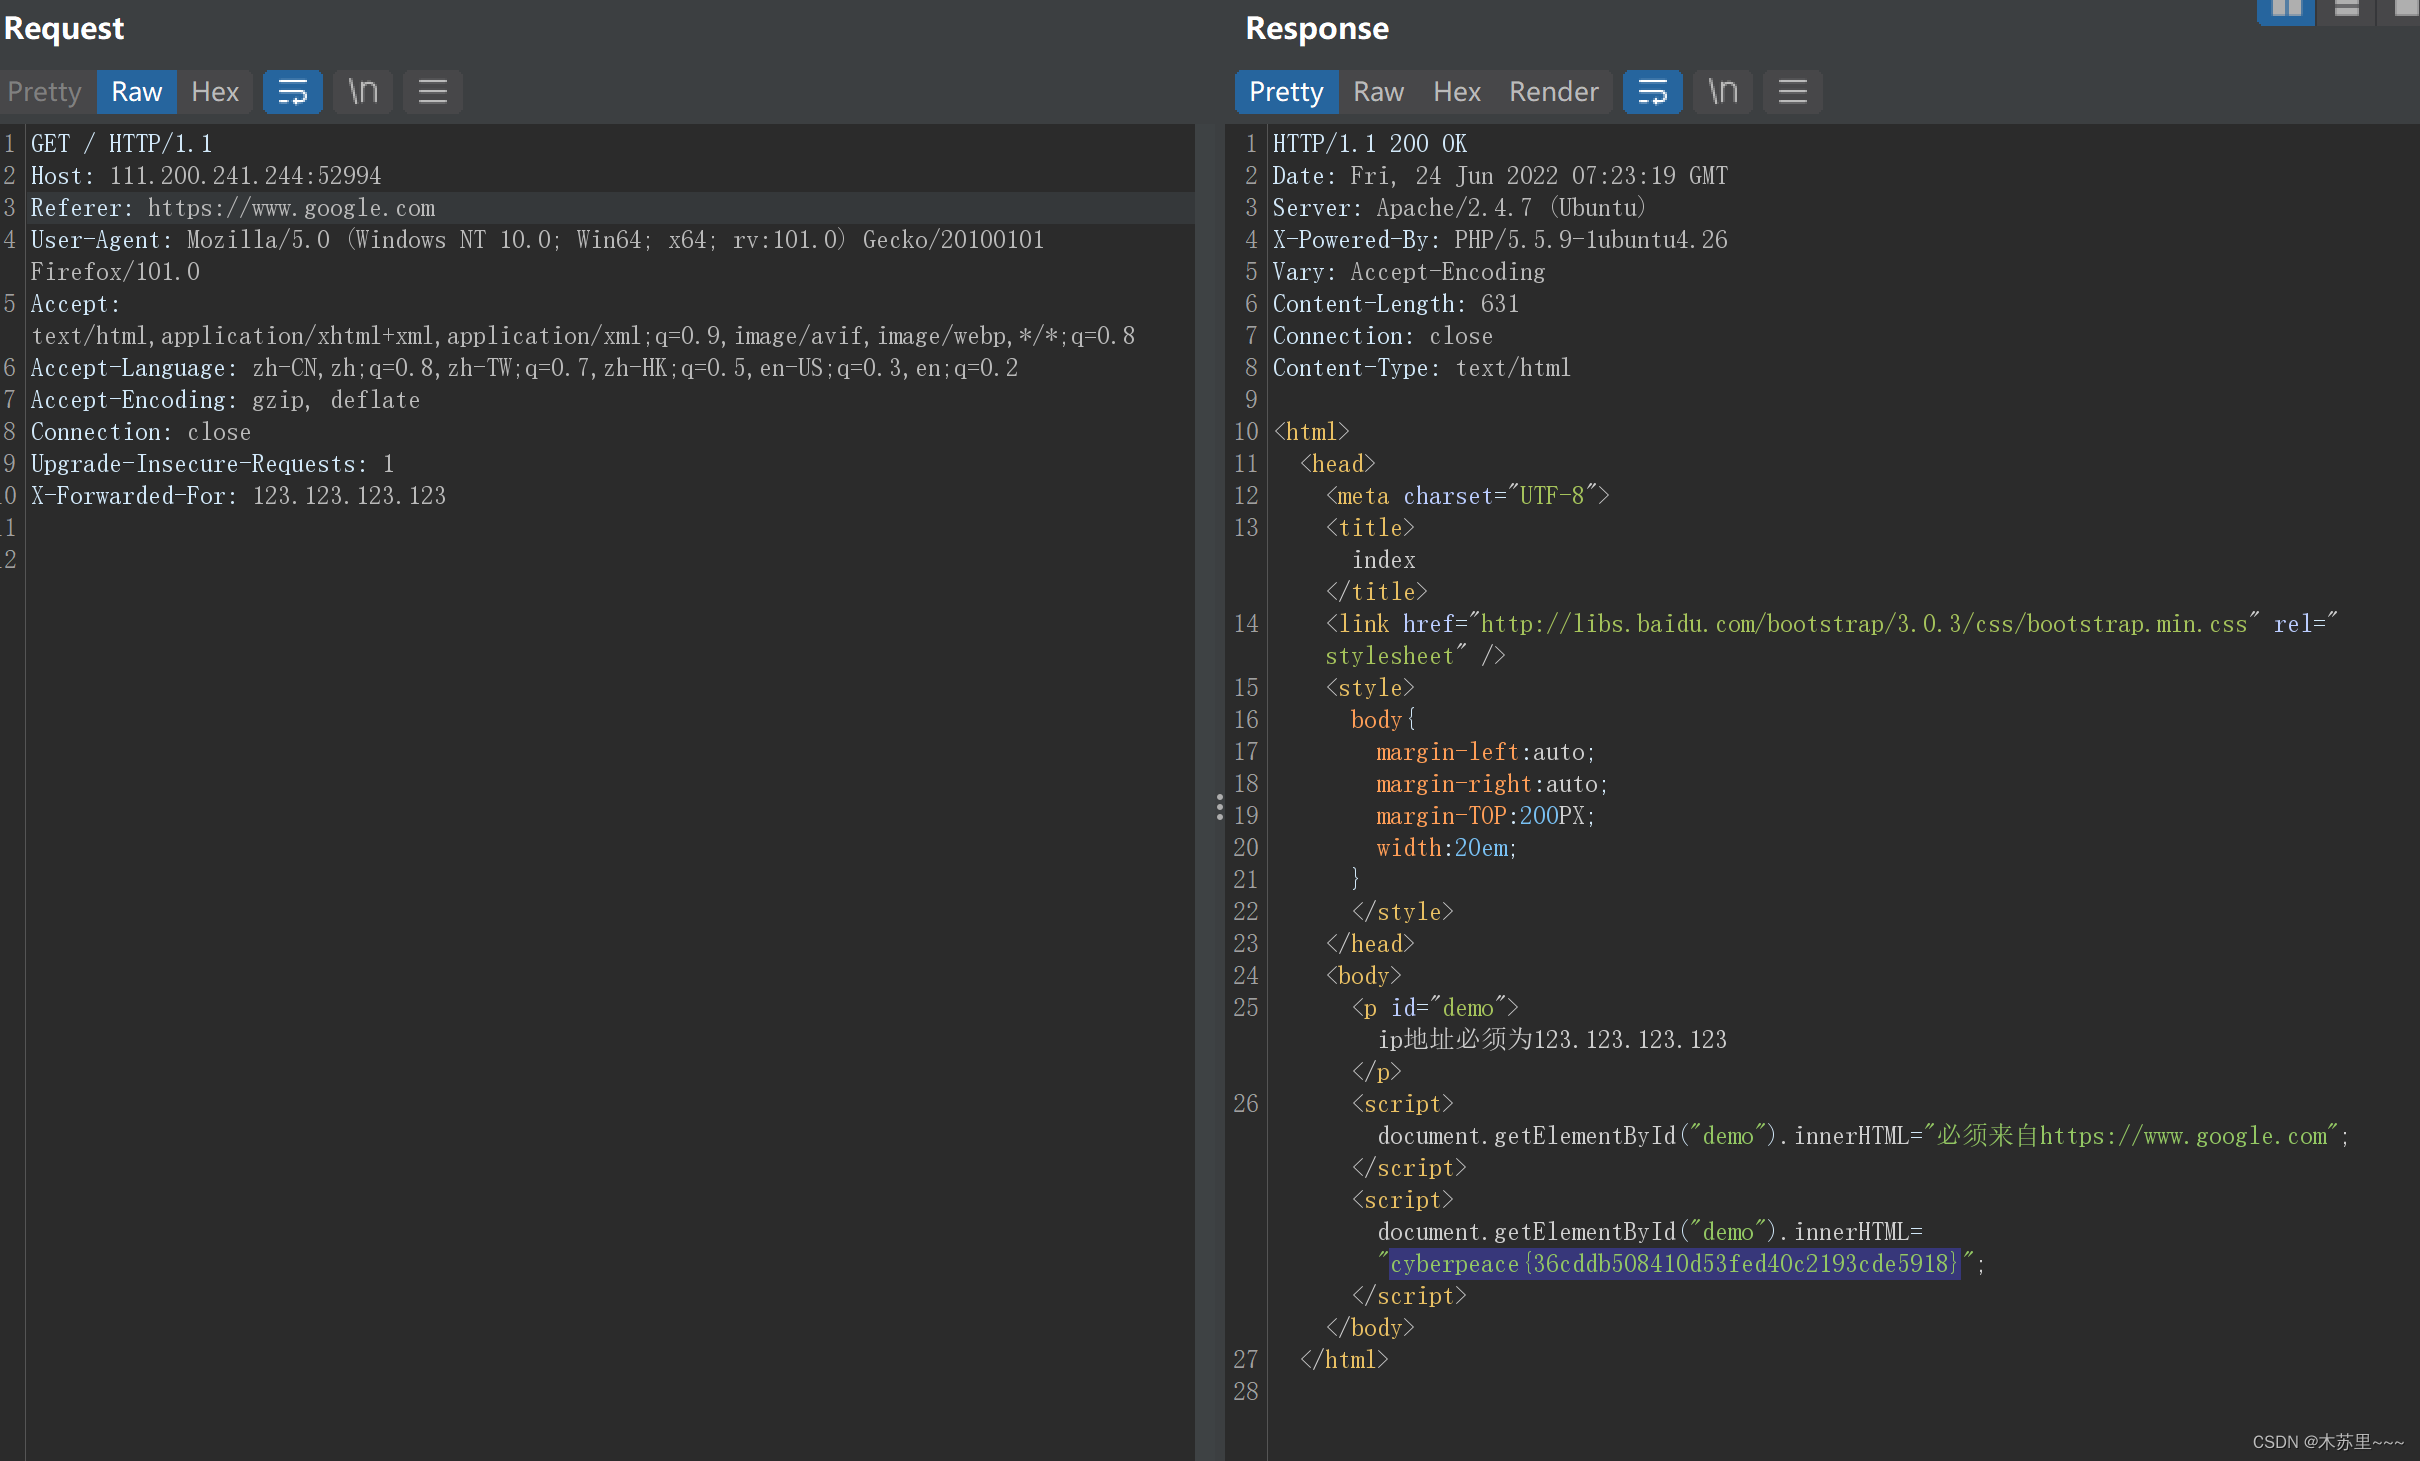Click the 'Accept-Encoding: gzip, deflate' line
2420x1461 pixels.
[225, 400]
